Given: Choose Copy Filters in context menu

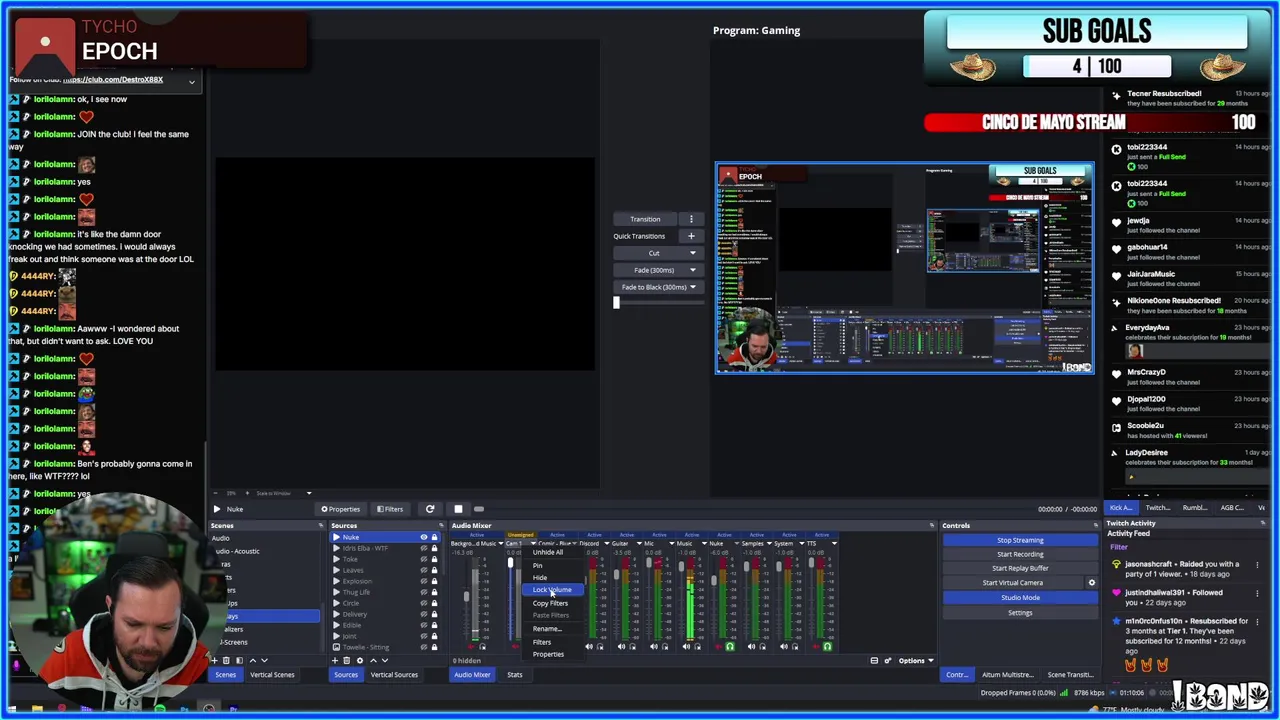Looking at the screenshot, I should tap(550, 603).
